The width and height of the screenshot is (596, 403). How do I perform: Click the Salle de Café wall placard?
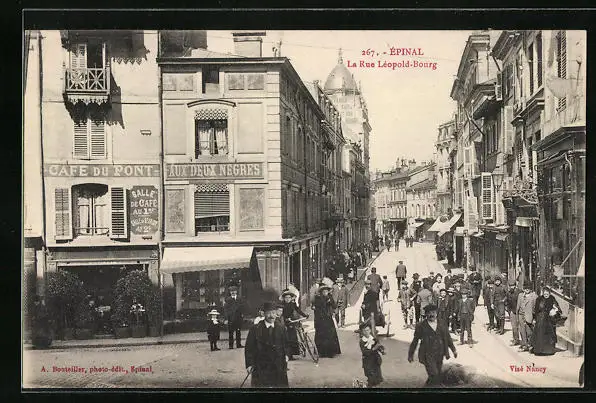tap(144, 210)
